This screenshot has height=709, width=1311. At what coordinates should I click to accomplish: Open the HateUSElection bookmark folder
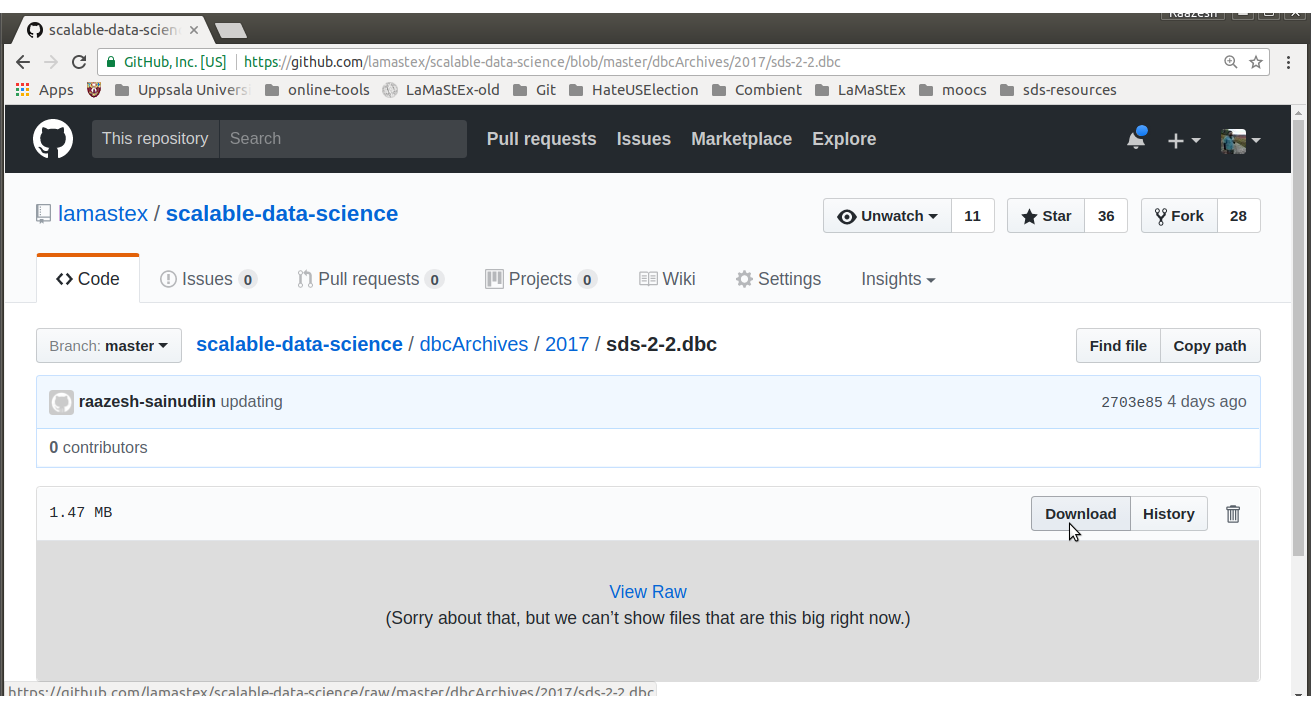[633, 90]
